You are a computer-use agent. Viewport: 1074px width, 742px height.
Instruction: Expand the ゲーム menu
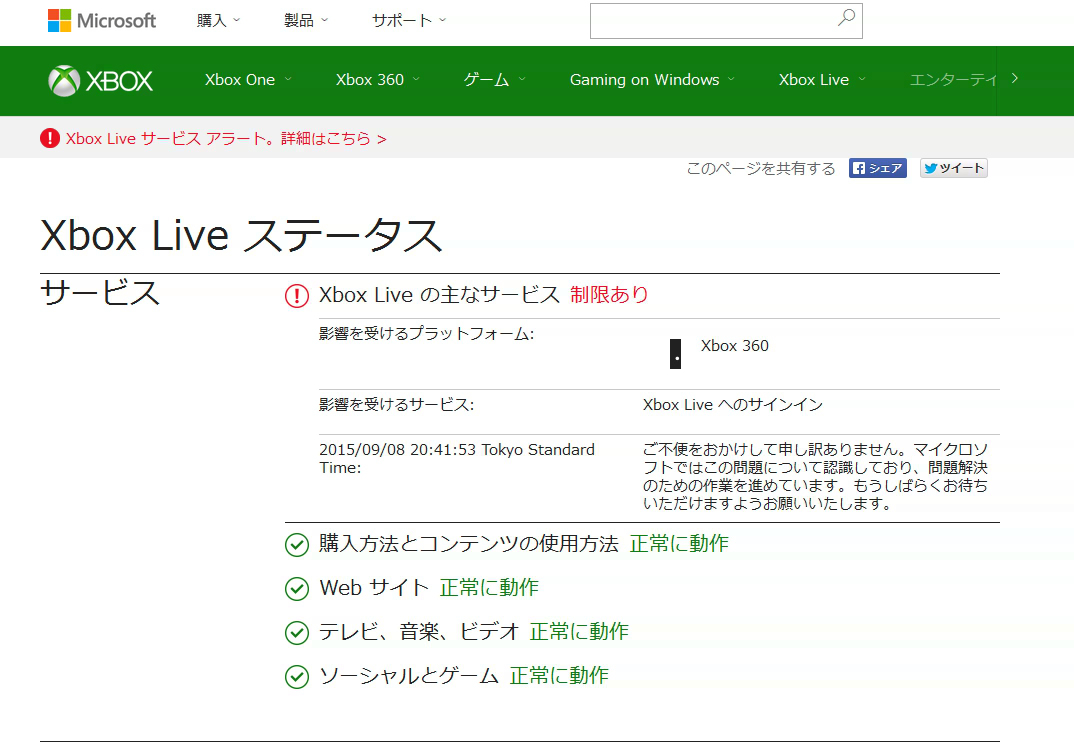[495, 79]
